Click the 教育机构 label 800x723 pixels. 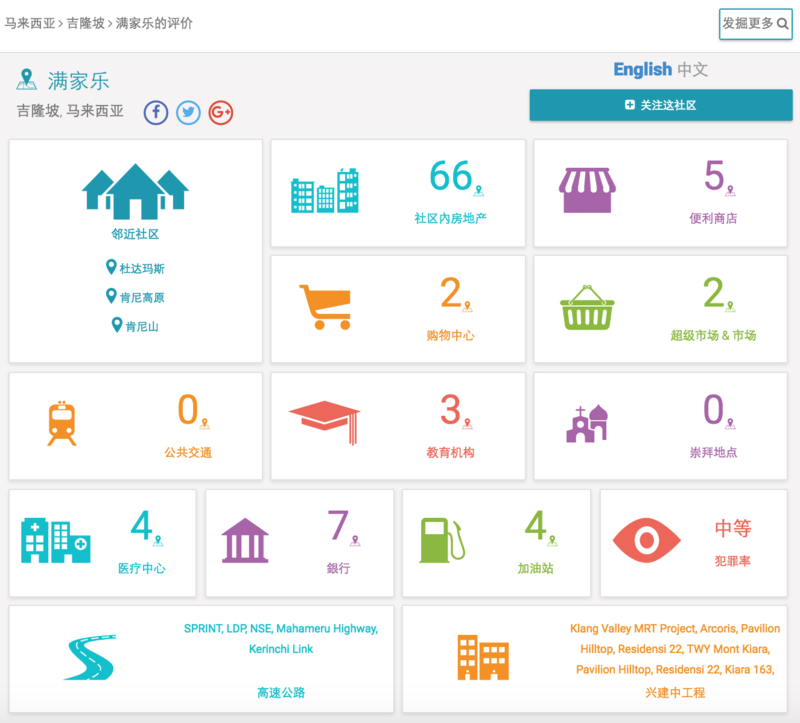tap(450, 453)
